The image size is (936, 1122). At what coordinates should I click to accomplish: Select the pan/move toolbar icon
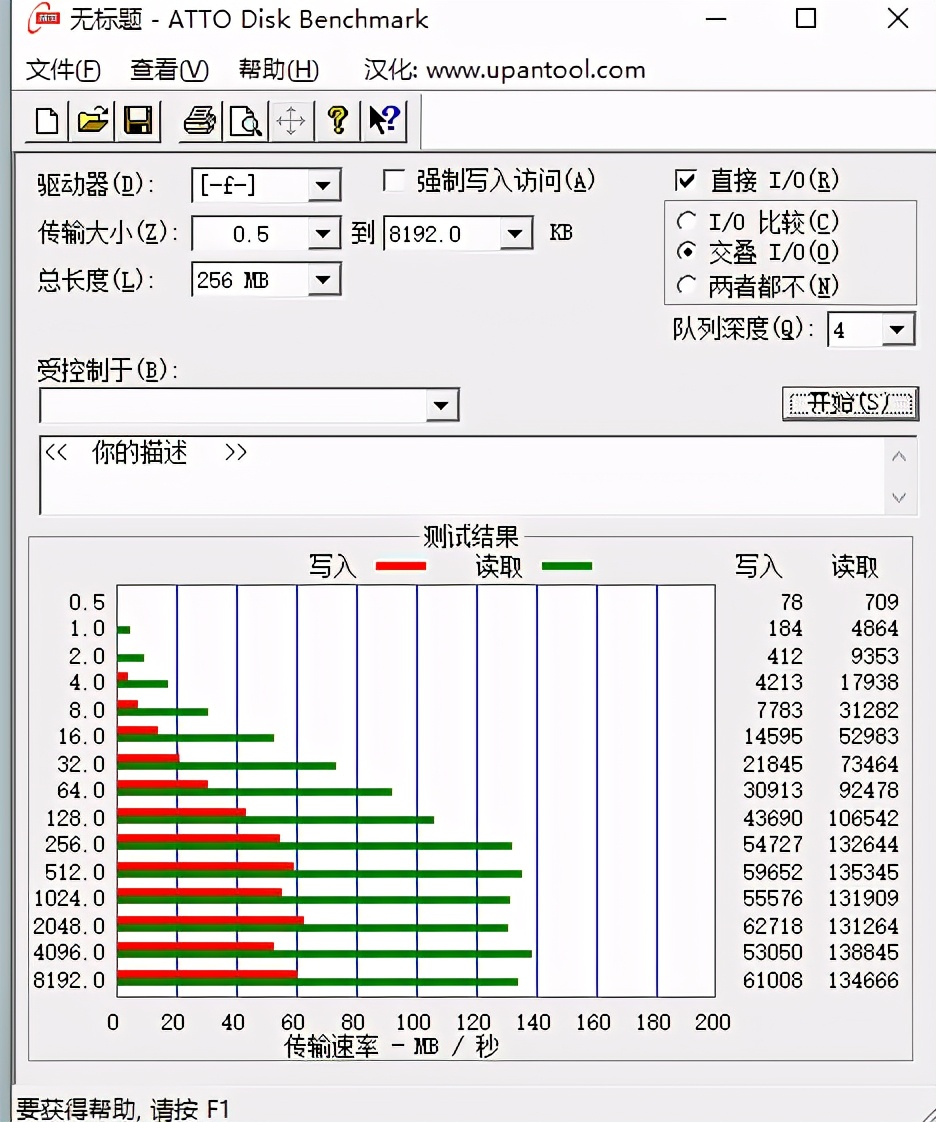pos(291,120)
